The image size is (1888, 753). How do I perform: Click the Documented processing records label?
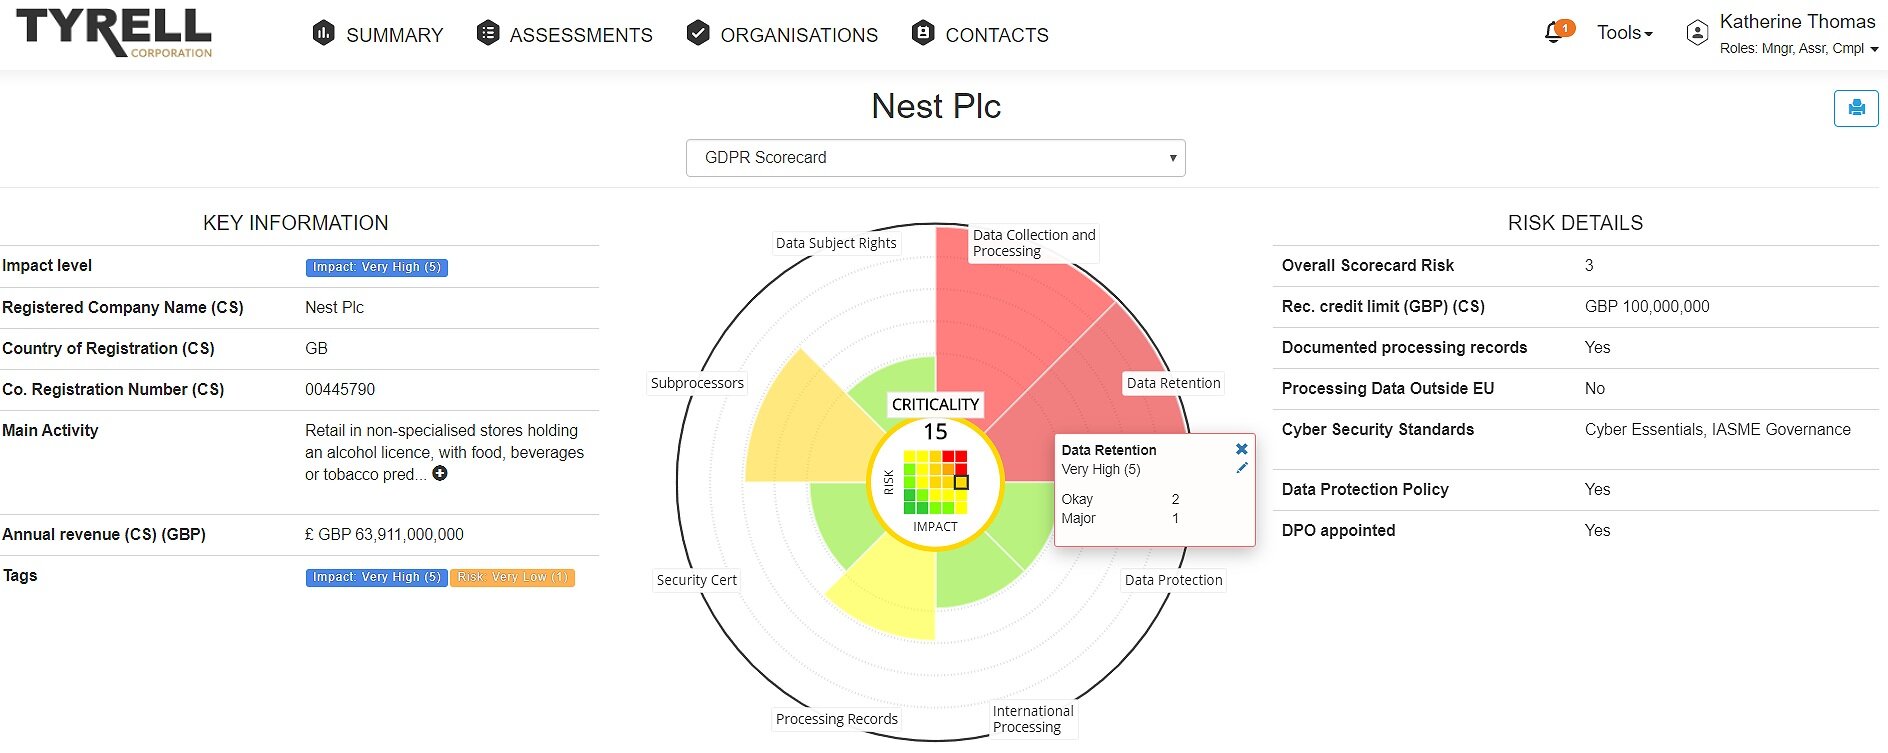coord(1404,348)
